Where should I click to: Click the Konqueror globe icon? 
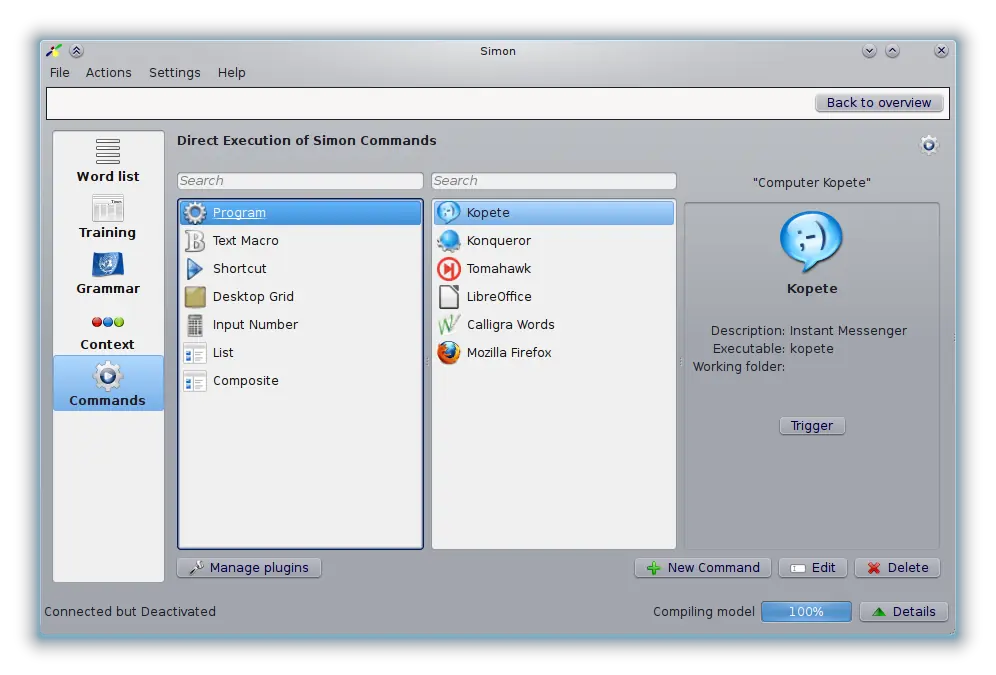pos(448,241)
